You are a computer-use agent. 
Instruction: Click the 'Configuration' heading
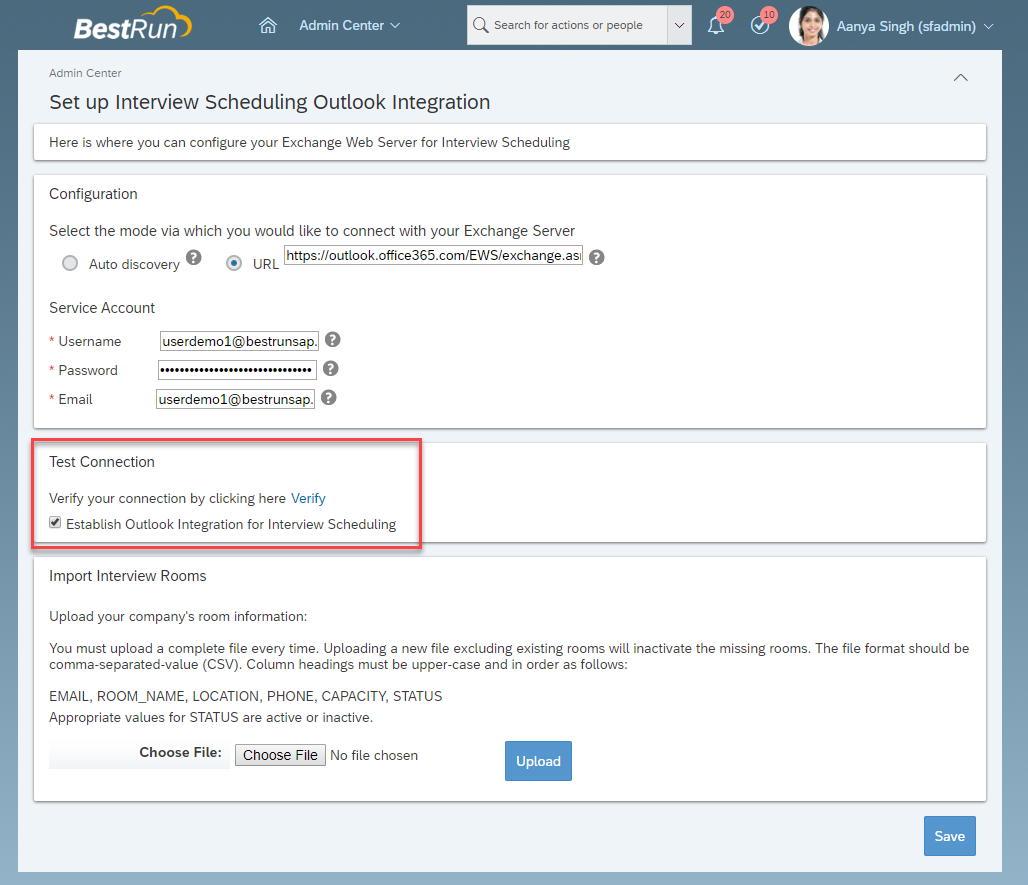point(93,194)
